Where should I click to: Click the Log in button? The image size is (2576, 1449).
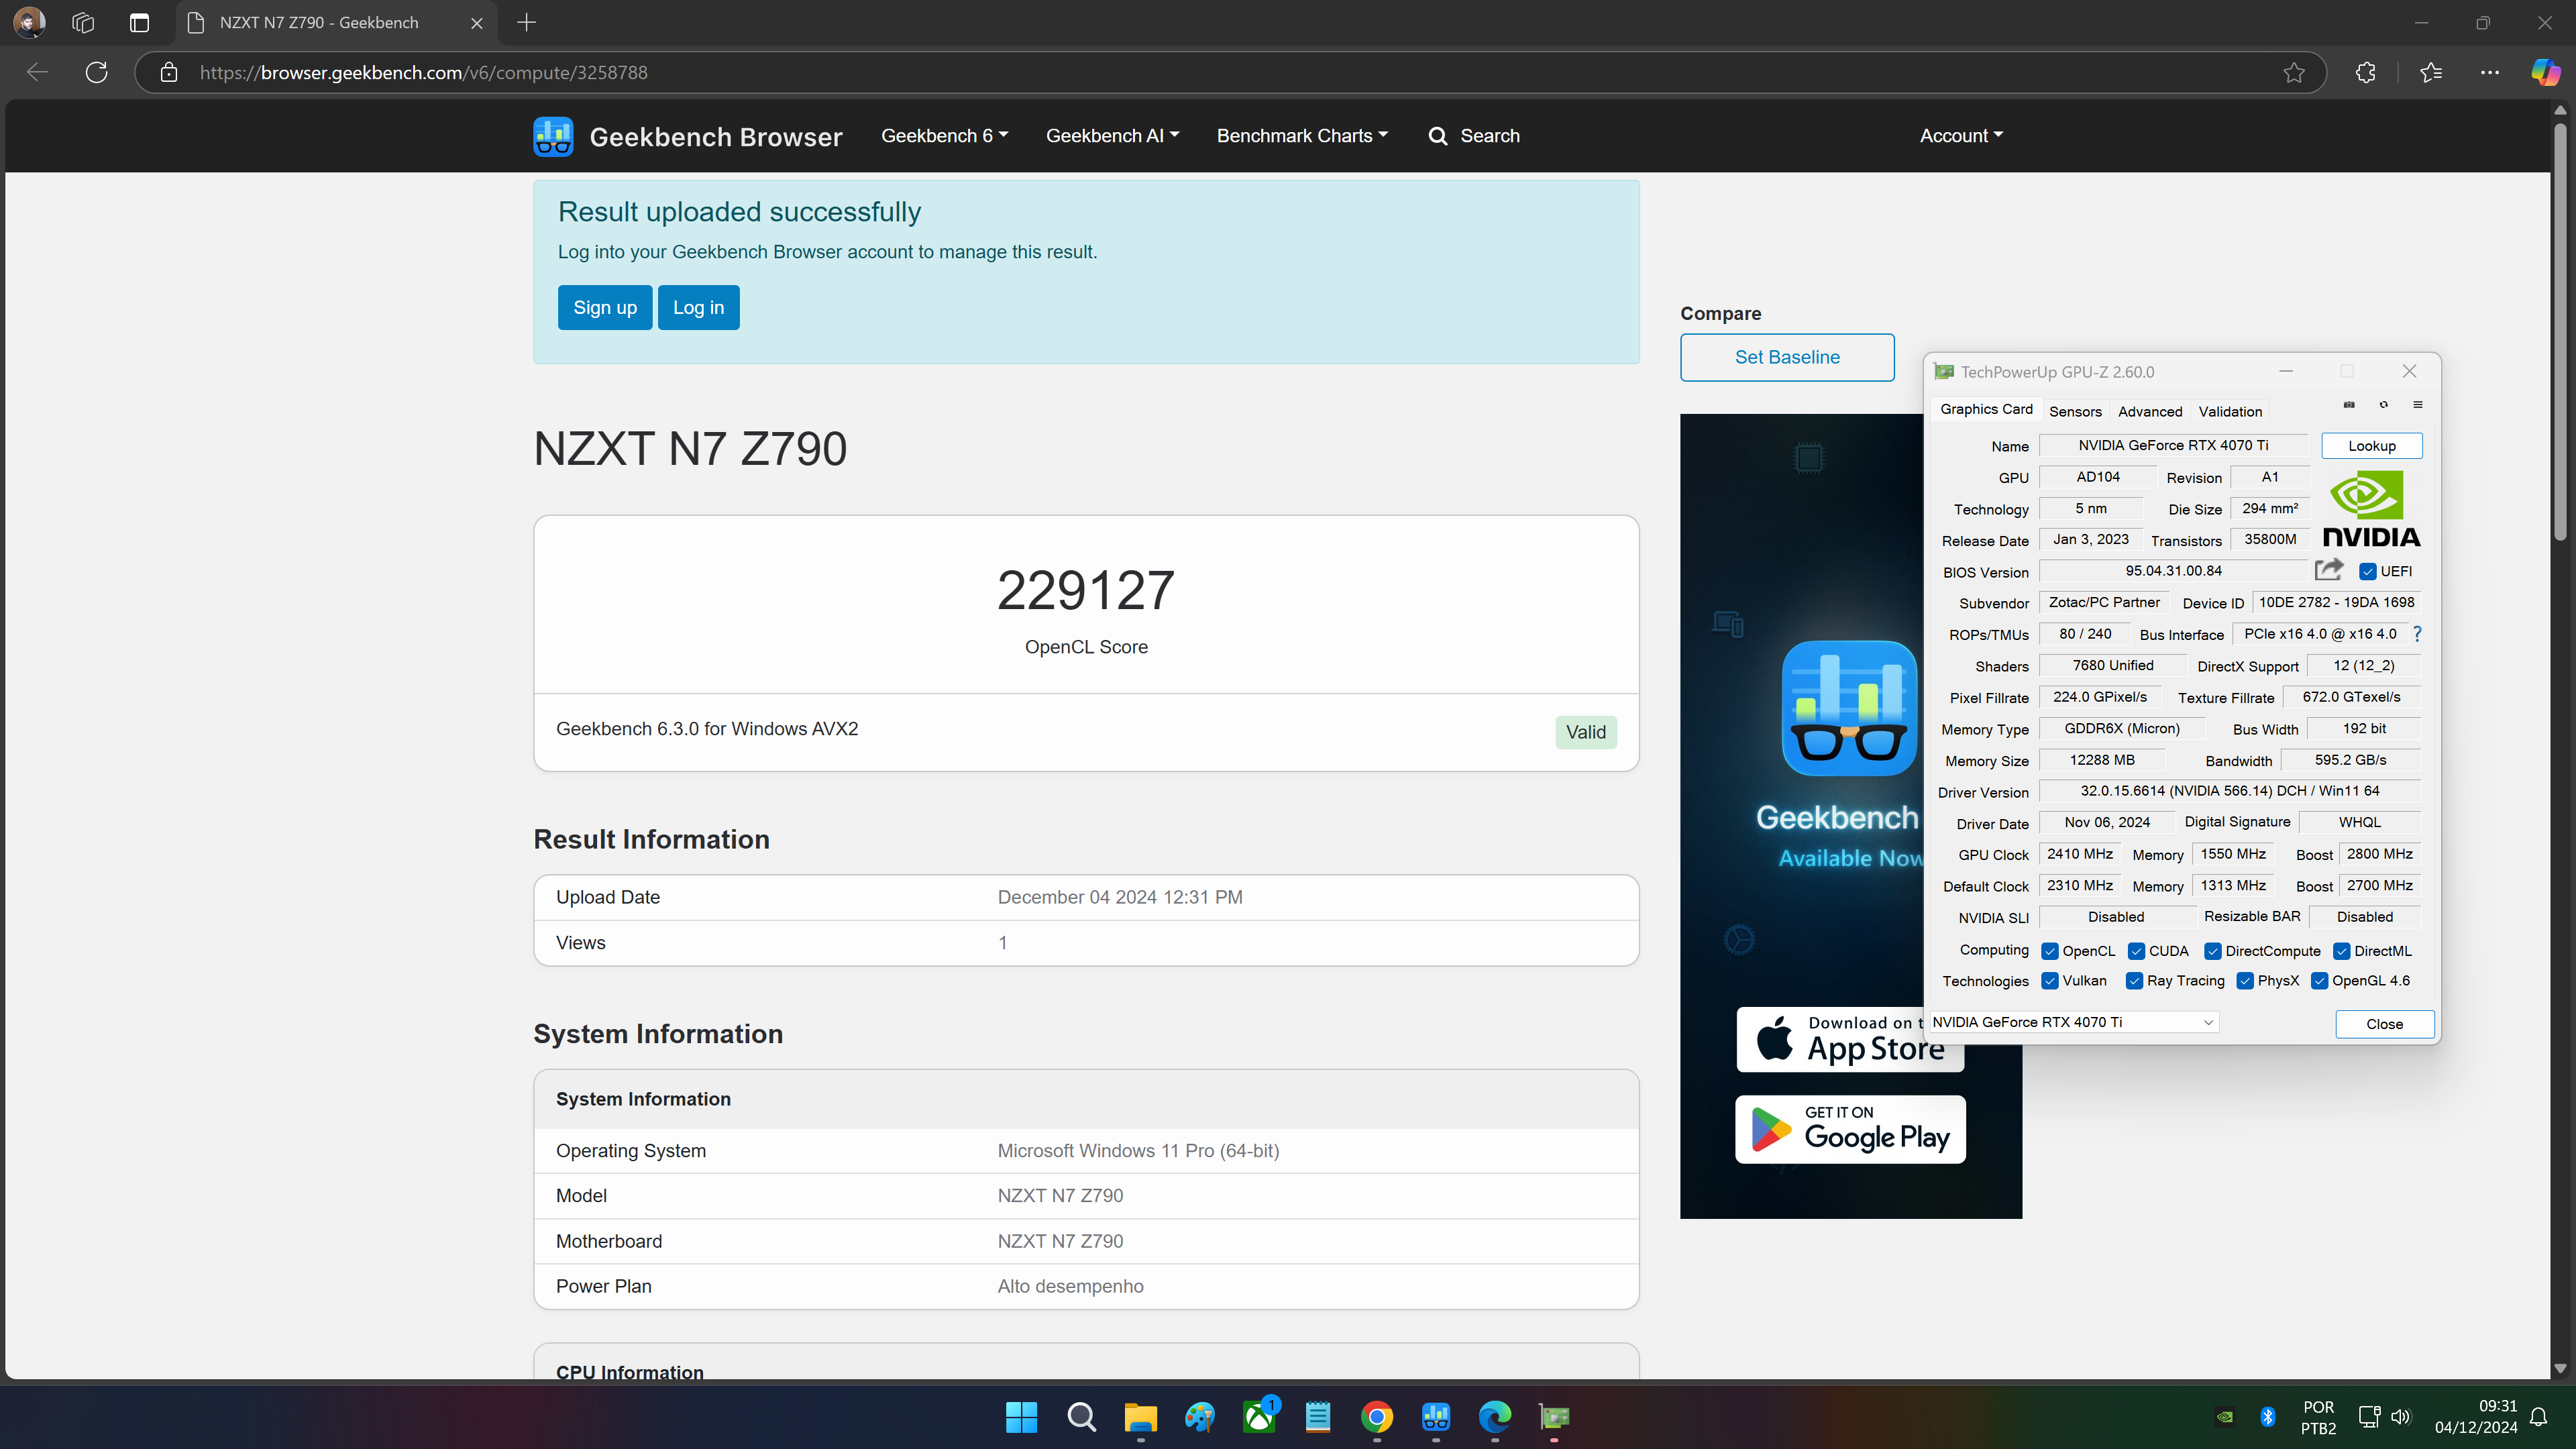tap(698, 307)
